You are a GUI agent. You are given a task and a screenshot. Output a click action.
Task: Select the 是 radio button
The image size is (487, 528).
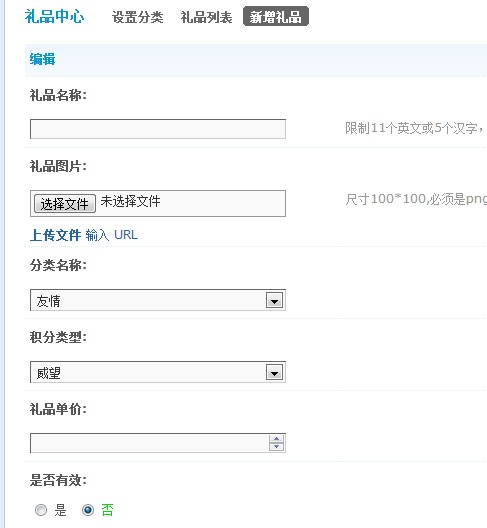[41, 510]
